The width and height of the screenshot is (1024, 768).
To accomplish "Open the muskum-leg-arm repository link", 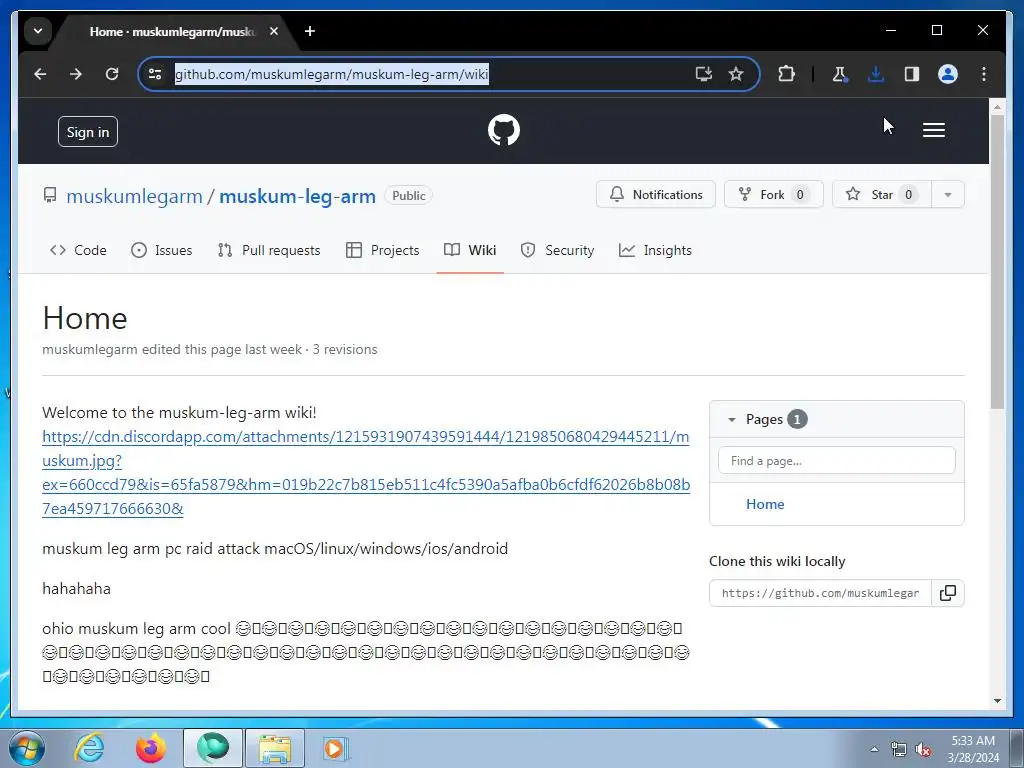I will click(297, 197).
